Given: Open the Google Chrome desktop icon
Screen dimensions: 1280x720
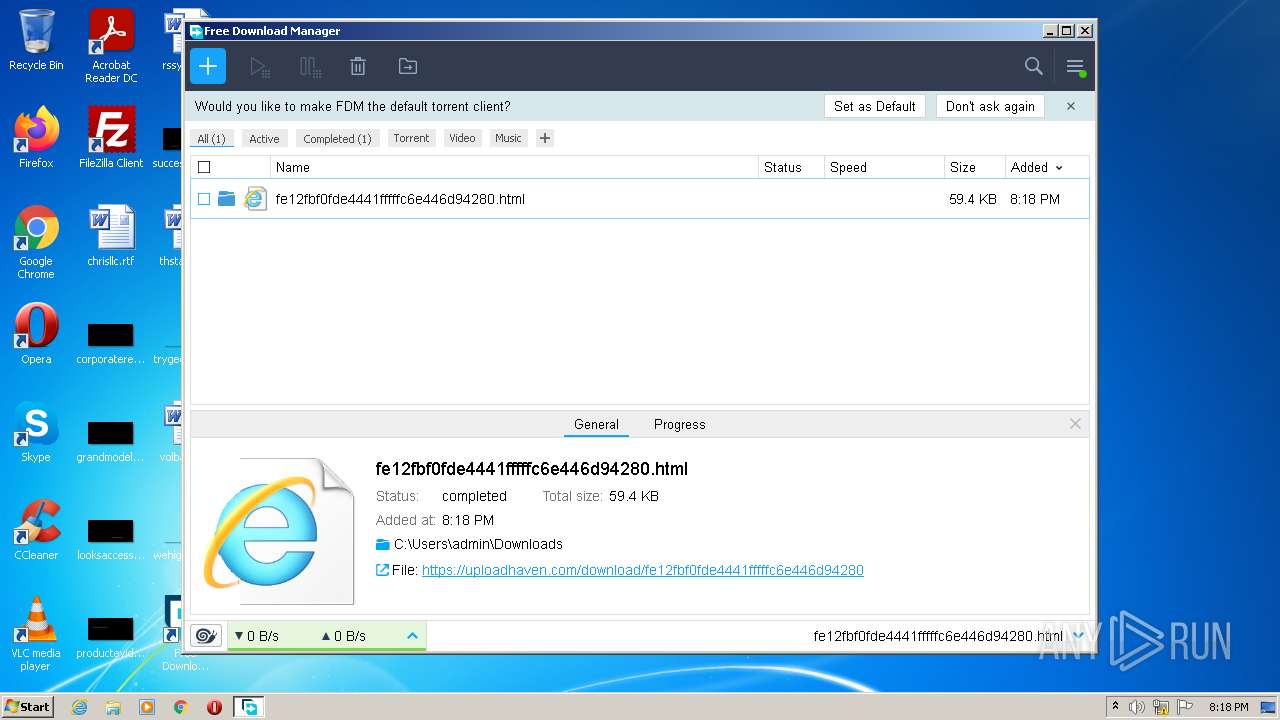Looking at the screenshot, I should point(36,242).
